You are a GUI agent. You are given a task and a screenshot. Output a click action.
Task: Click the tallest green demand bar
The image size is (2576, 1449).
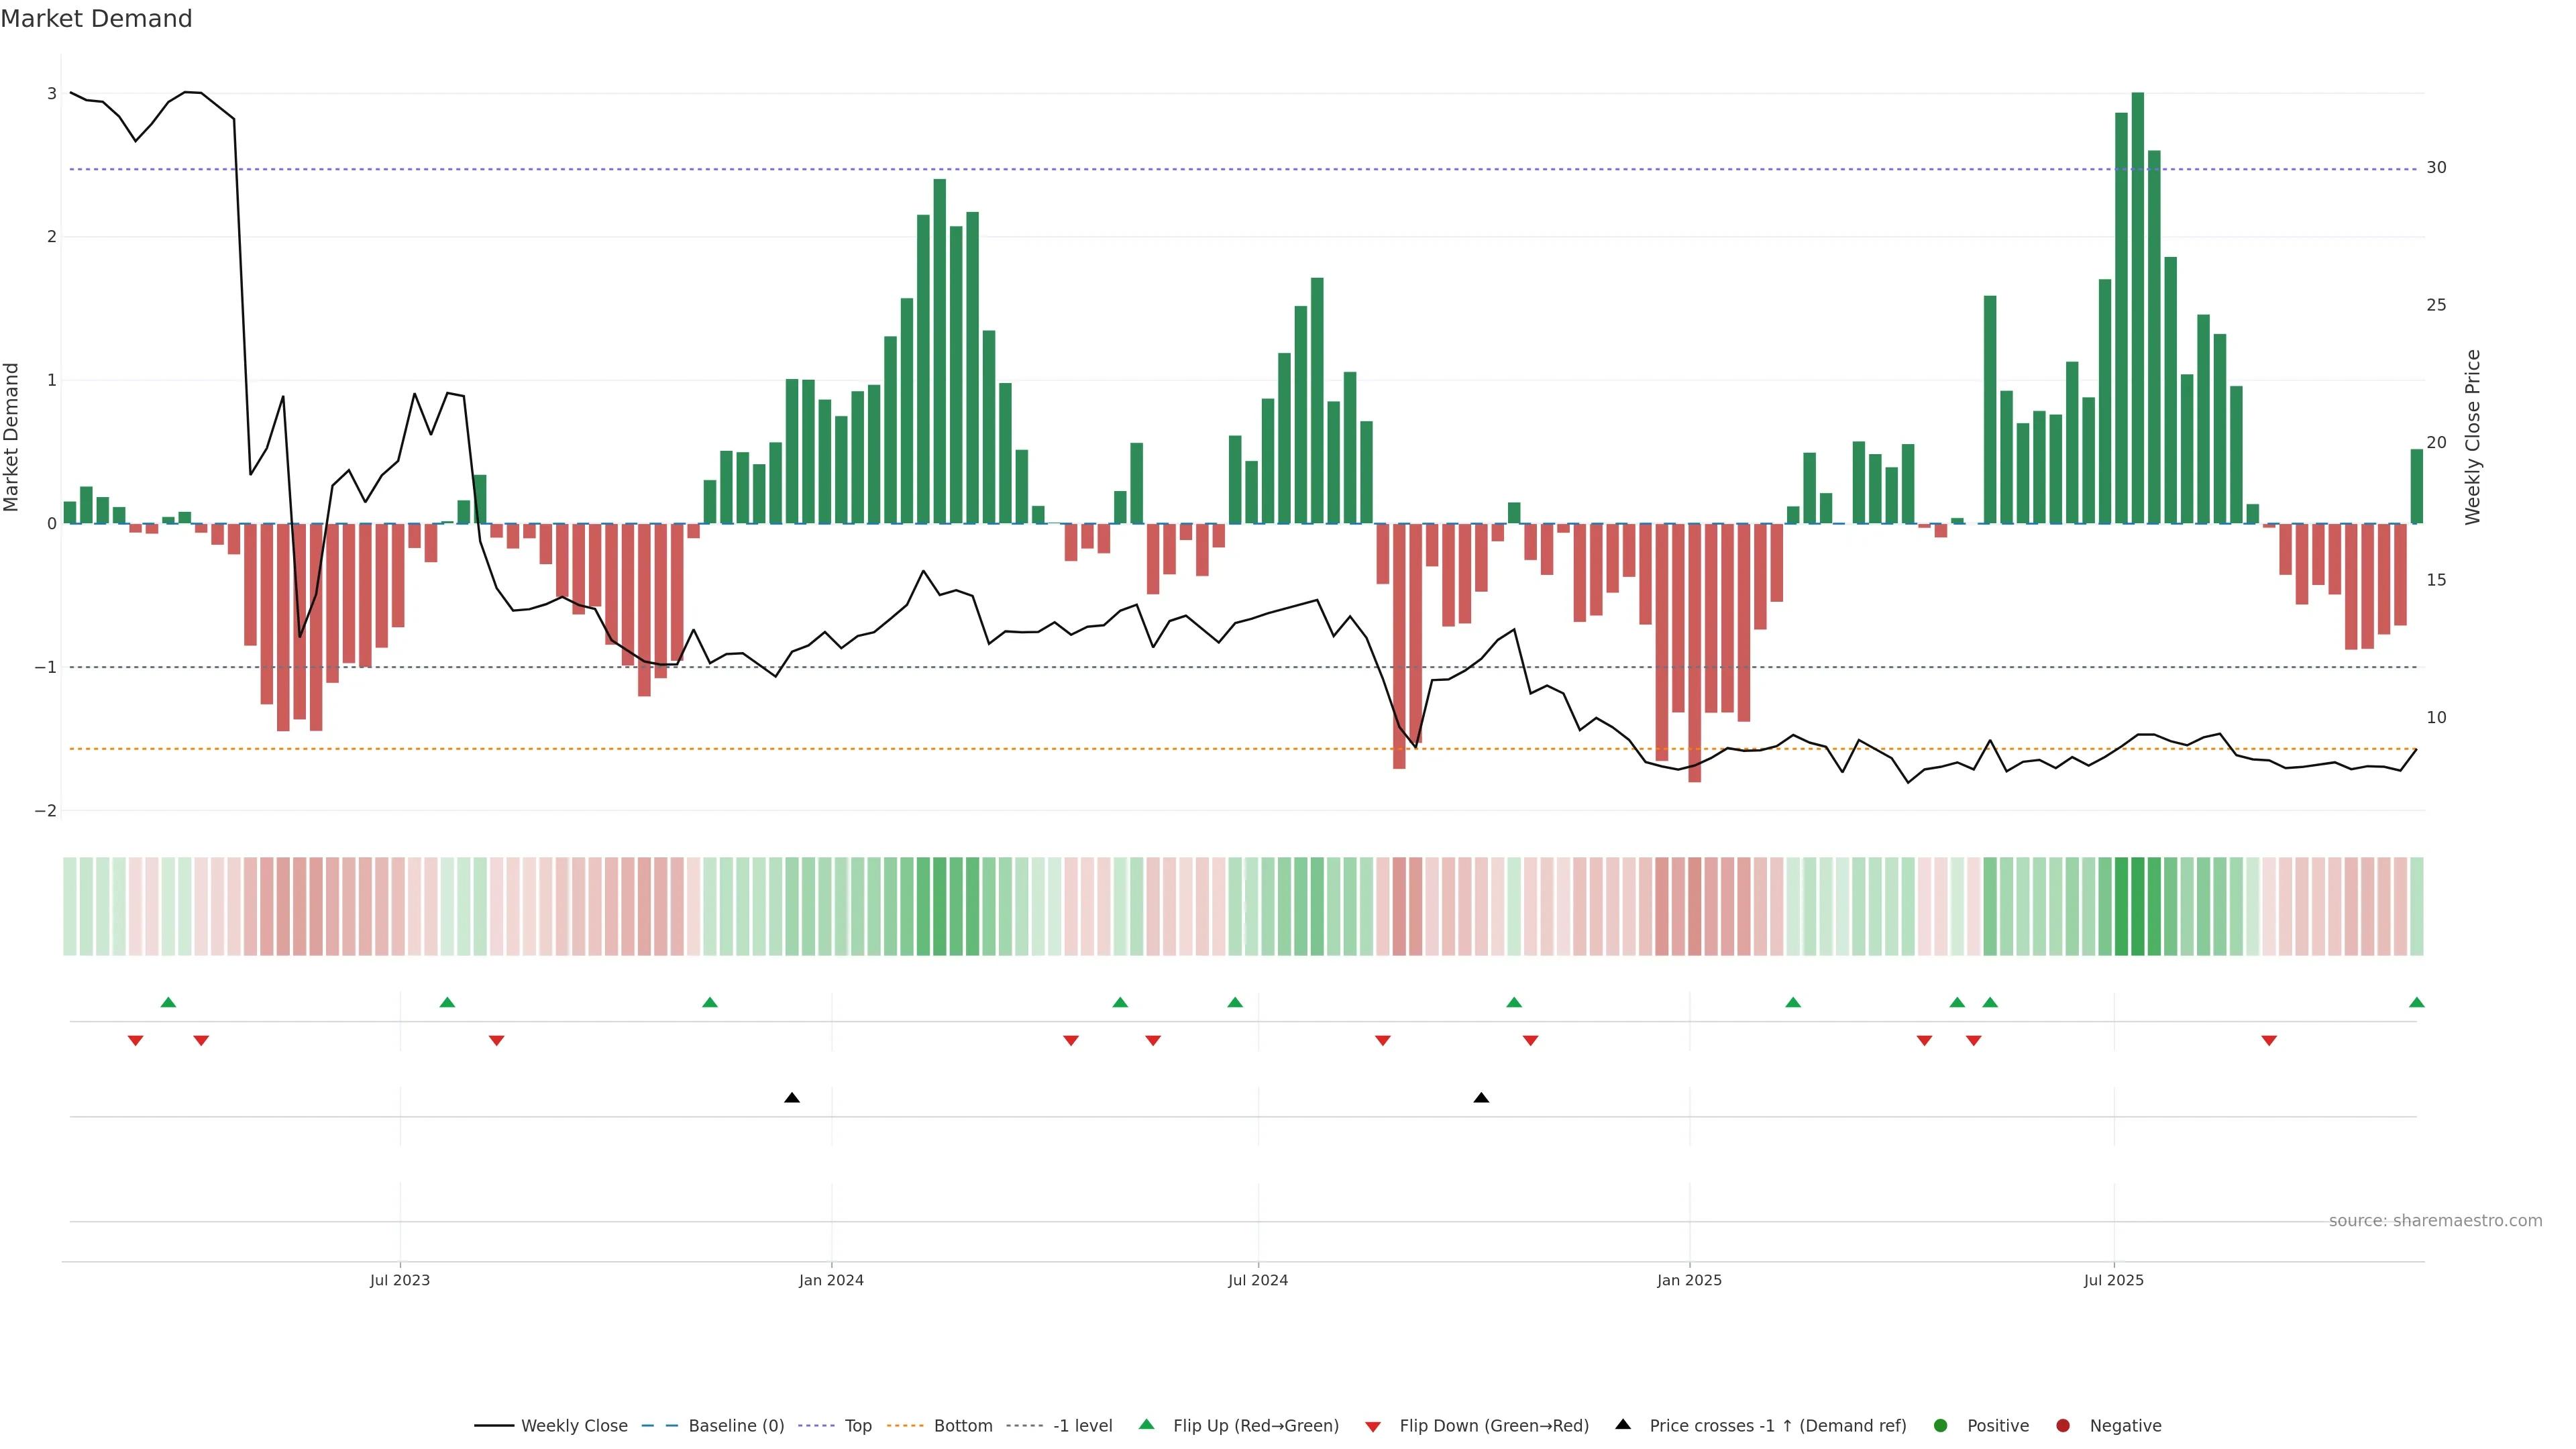click(x=2138, y=300)
